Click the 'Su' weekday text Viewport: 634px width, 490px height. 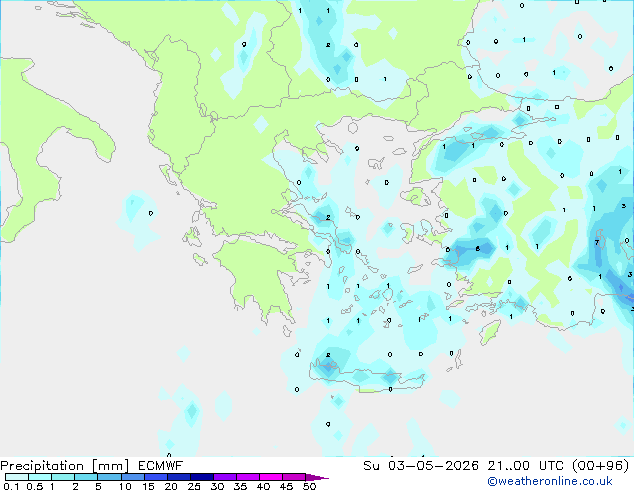[x=372, y=466]
